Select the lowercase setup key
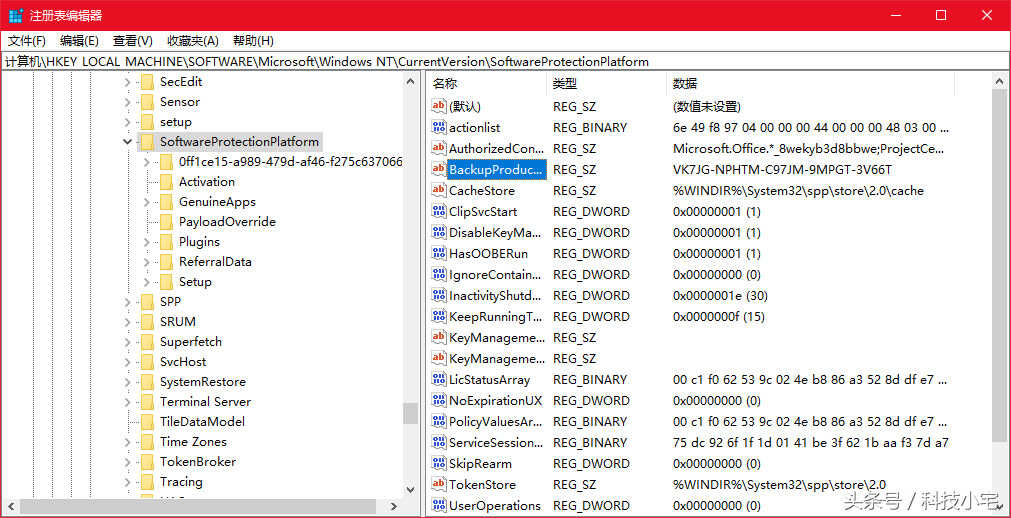This screenshot has width=1011, height=518. 175,122
